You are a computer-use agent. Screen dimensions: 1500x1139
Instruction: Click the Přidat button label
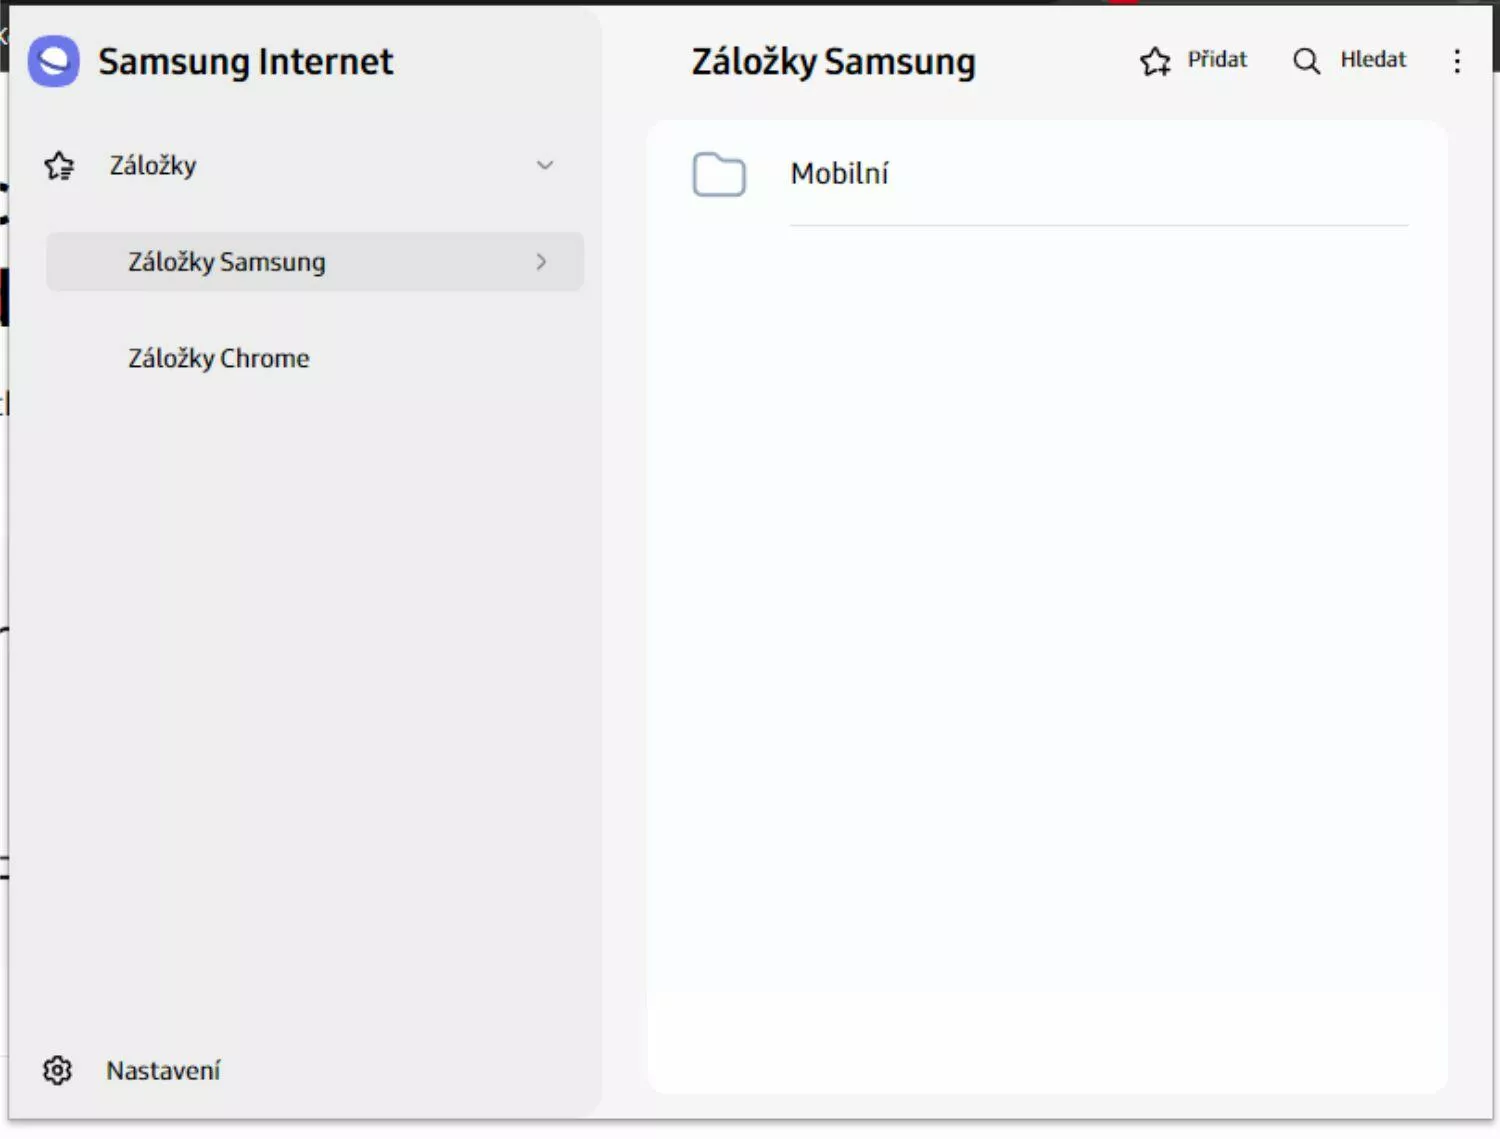1217,60
